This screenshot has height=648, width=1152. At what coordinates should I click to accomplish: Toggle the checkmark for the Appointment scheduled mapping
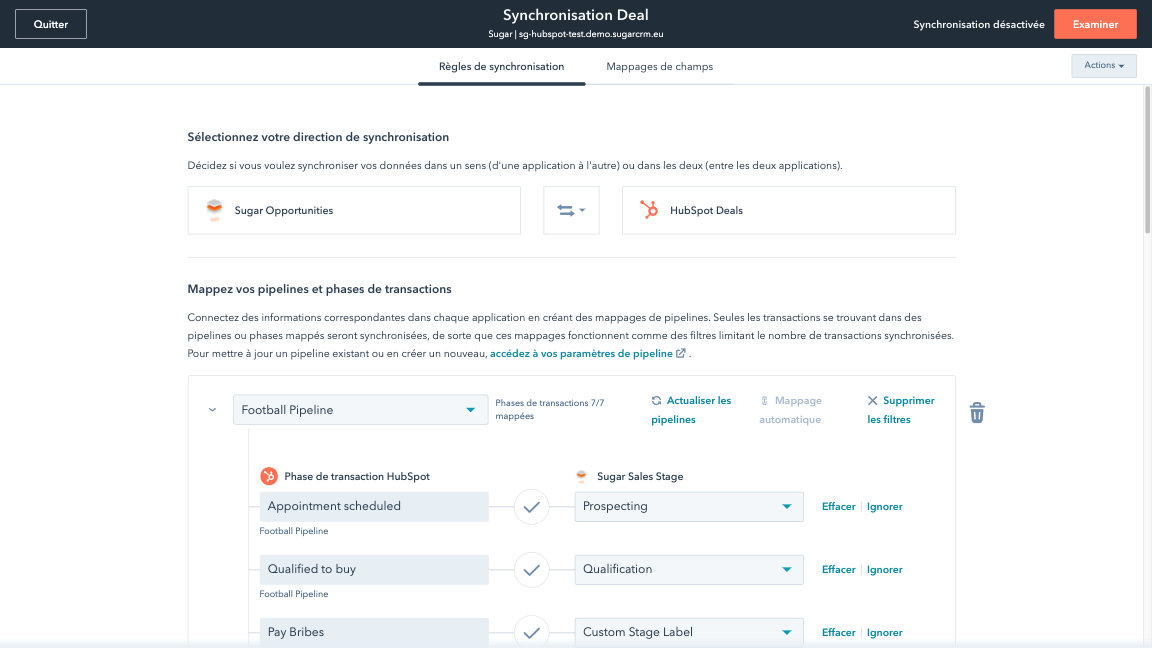pos(531,507)
